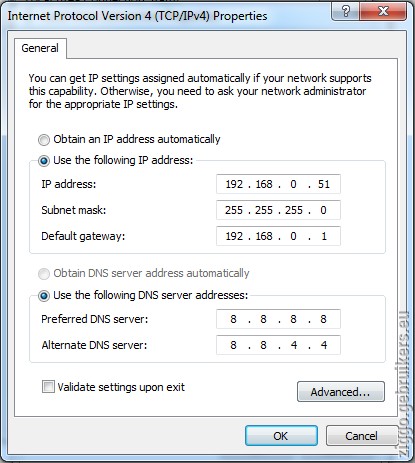Viewport: 415px width, 463px height.
Task: Click the help question mark icon
Action: click(346, 12)
